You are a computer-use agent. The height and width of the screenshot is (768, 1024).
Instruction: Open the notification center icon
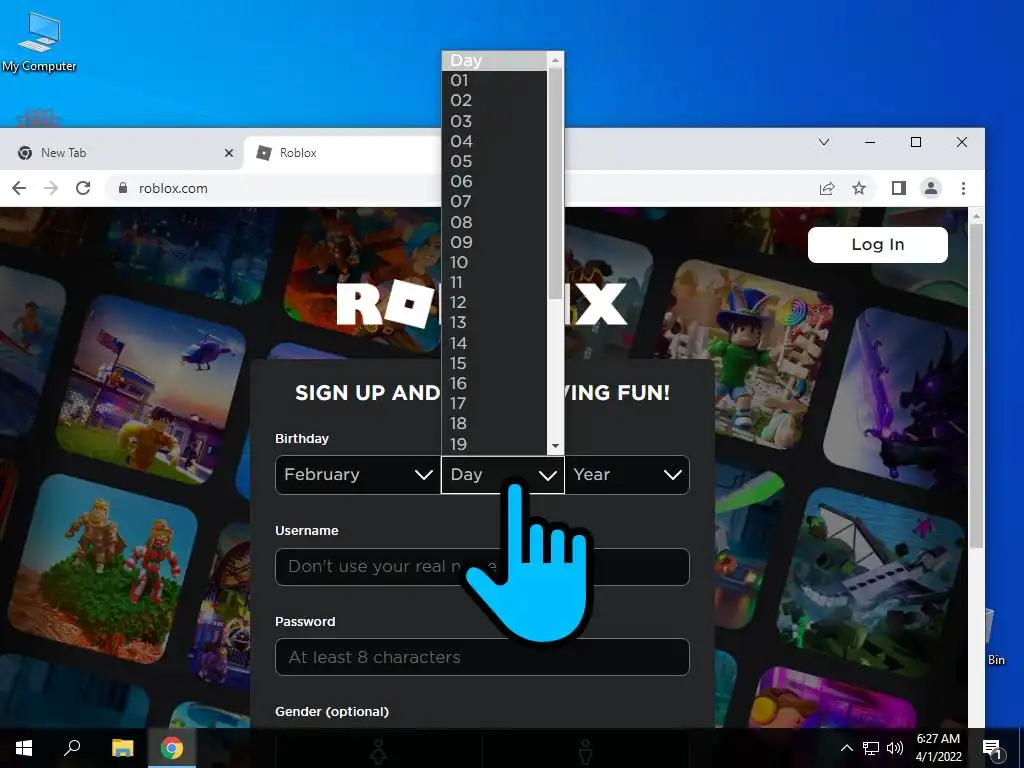click(992, 748)
